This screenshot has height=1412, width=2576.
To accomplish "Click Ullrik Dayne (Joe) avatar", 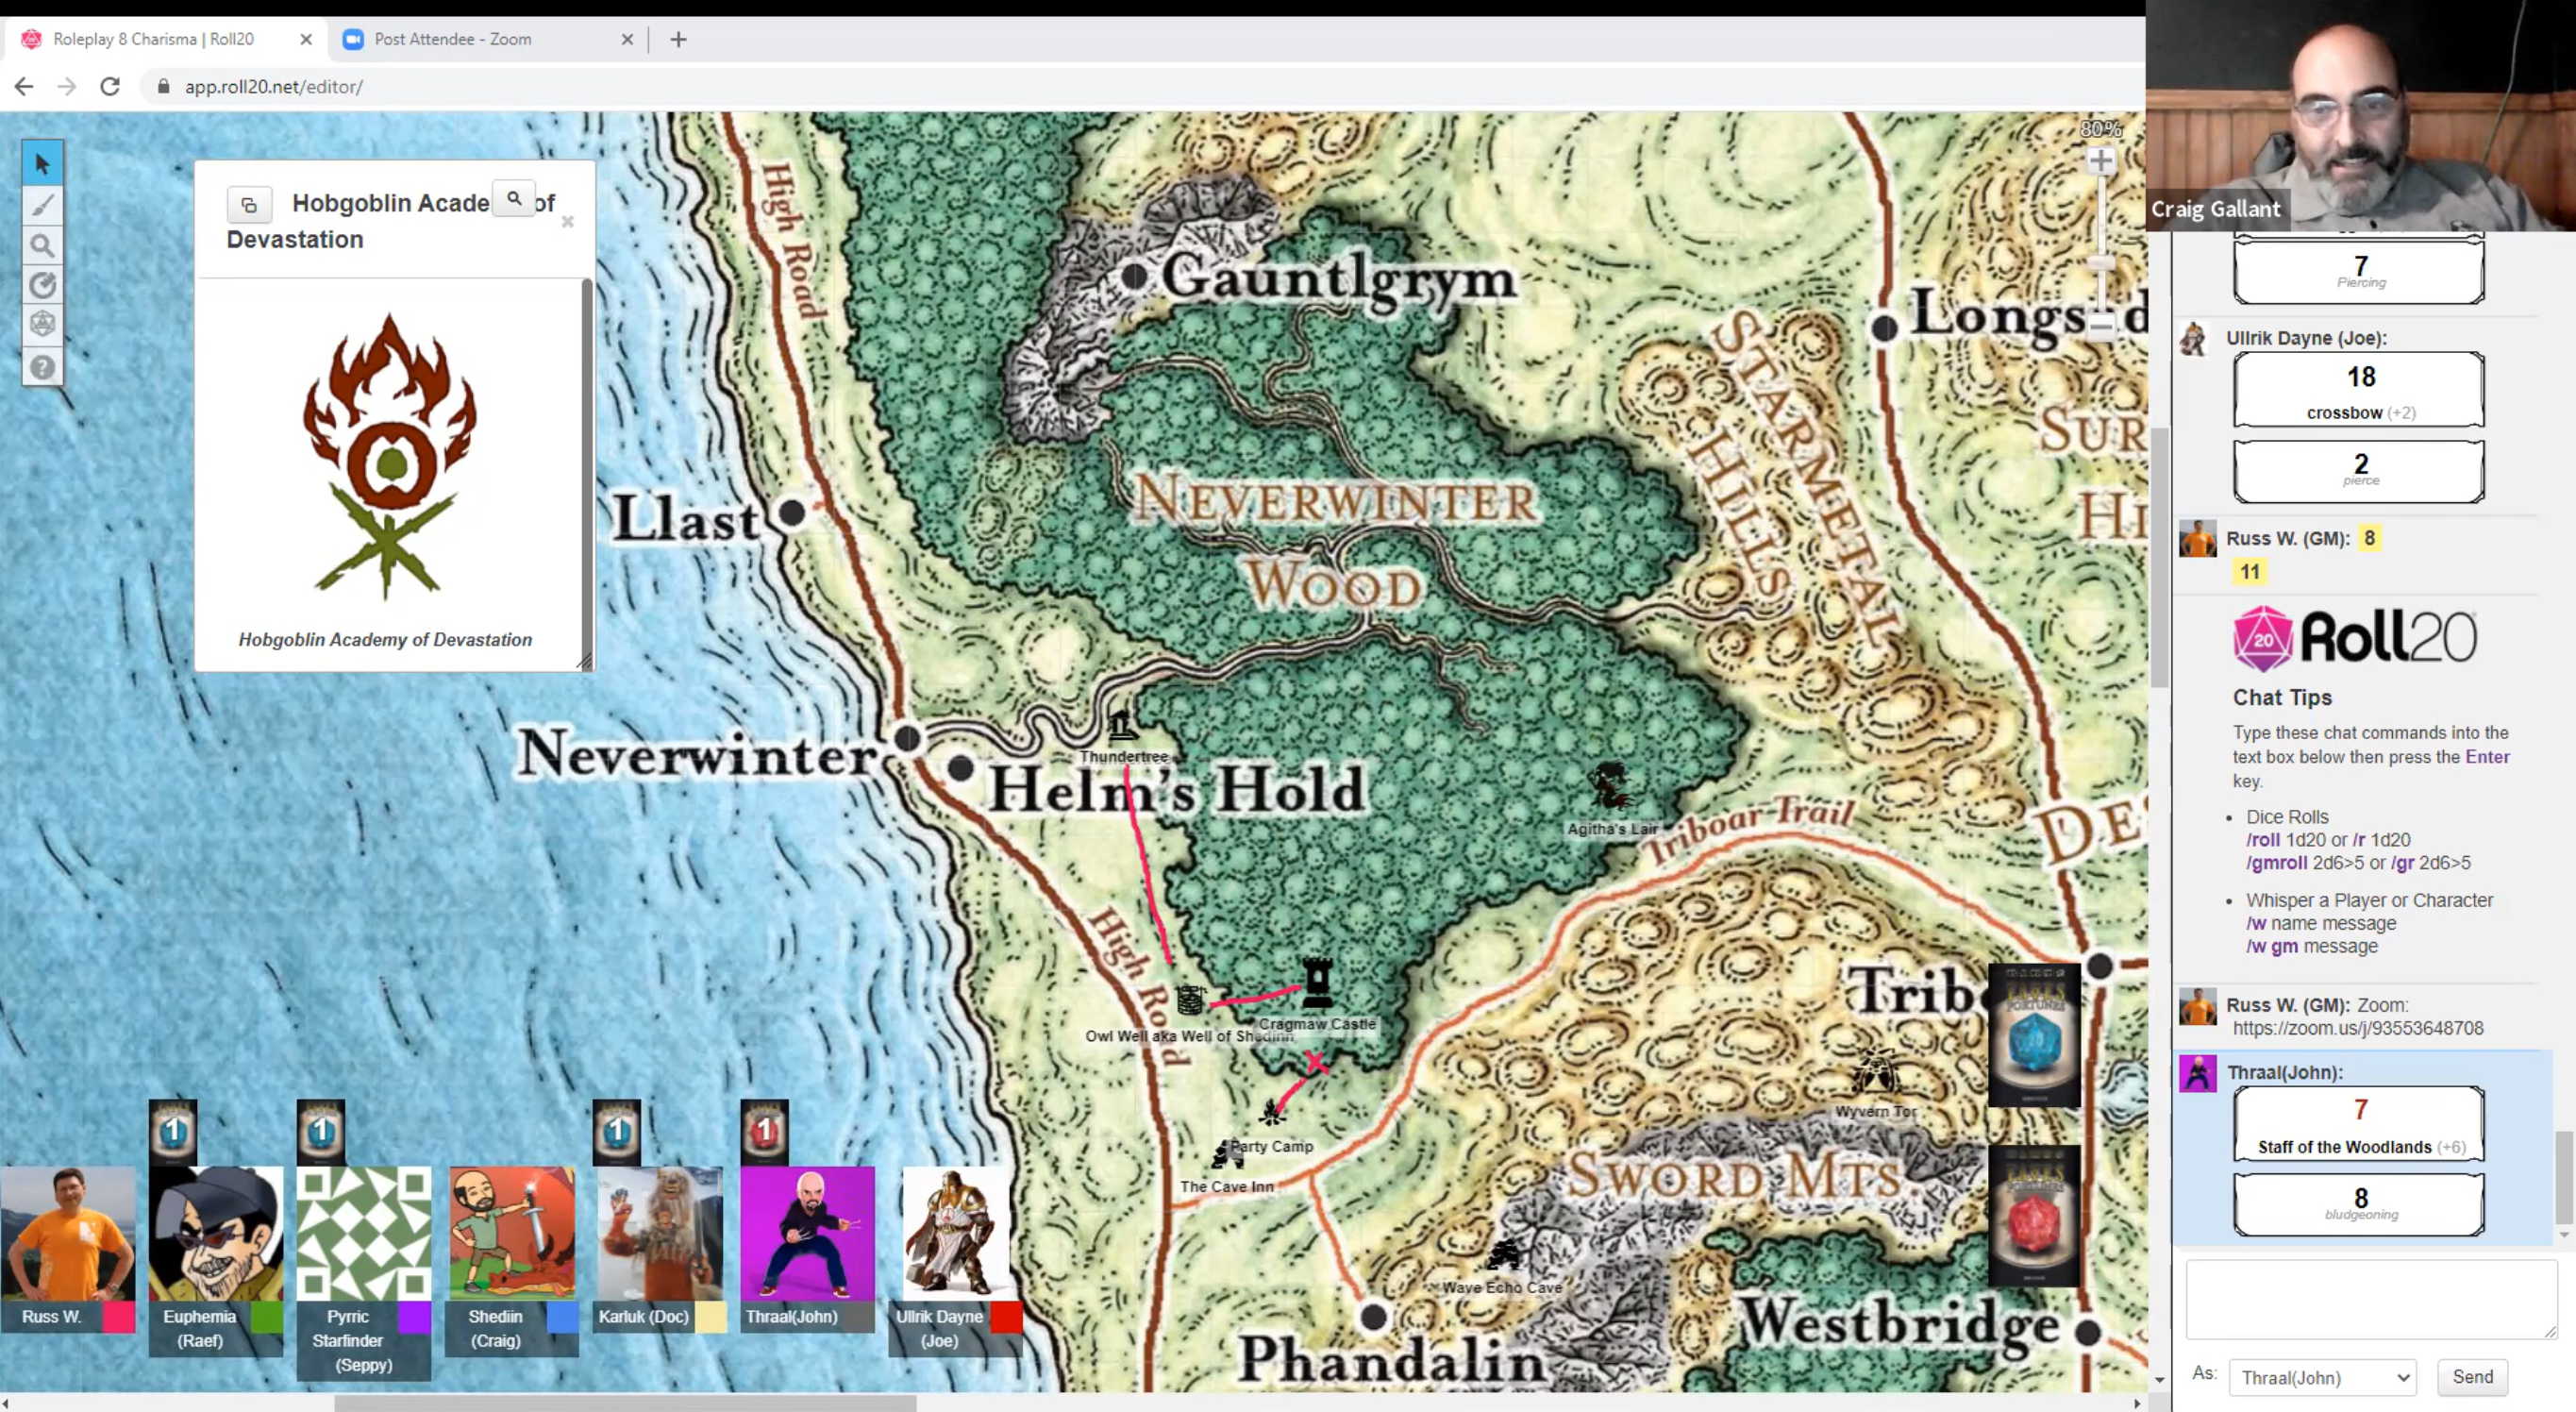I will tap(956, 1233).
